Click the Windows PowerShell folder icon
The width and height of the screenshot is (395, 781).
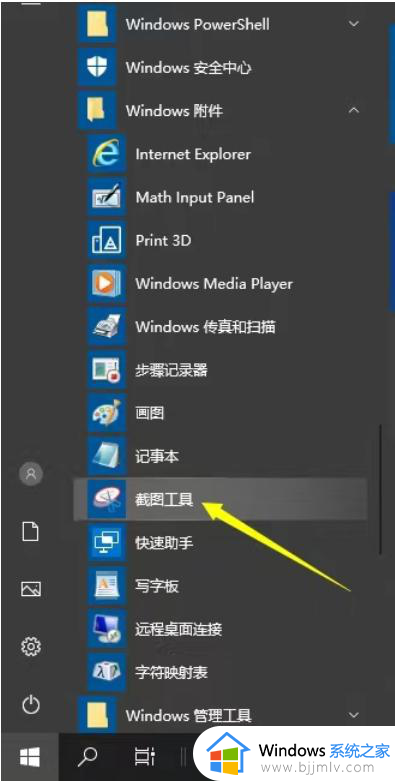point(97,24)
